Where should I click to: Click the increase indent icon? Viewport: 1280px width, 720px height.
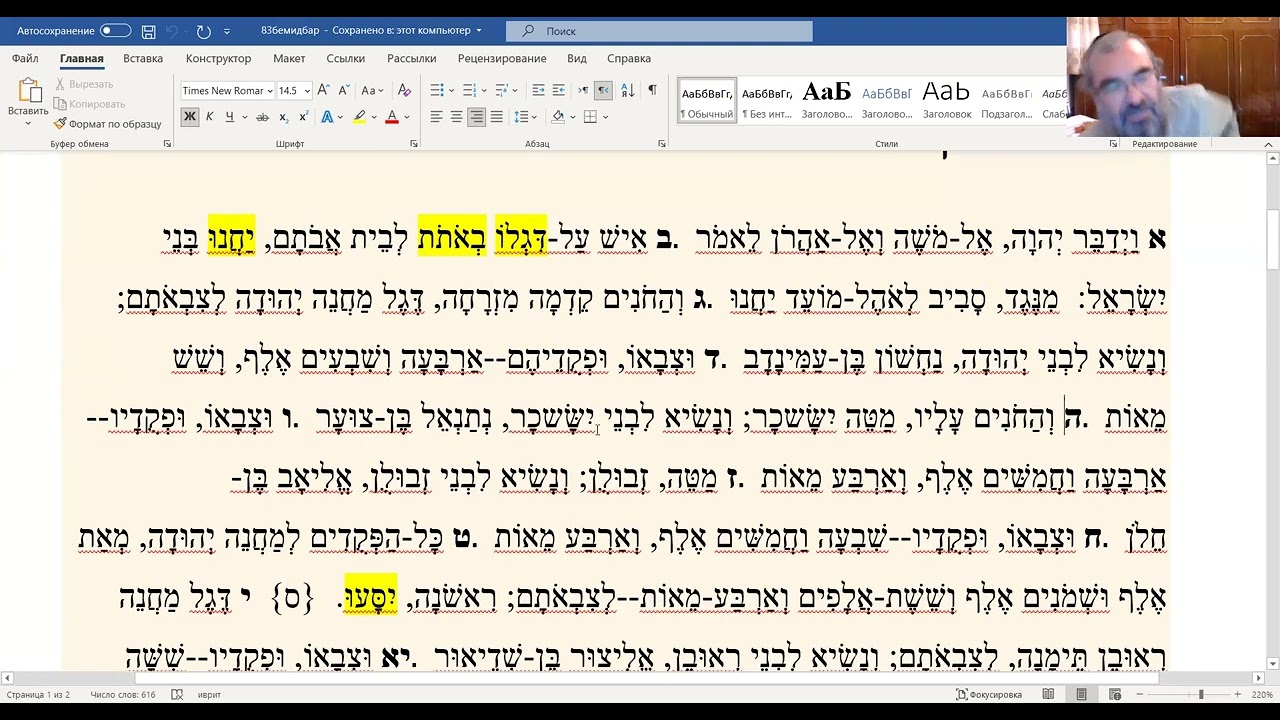pyautogui.click(x=559, y=90)
